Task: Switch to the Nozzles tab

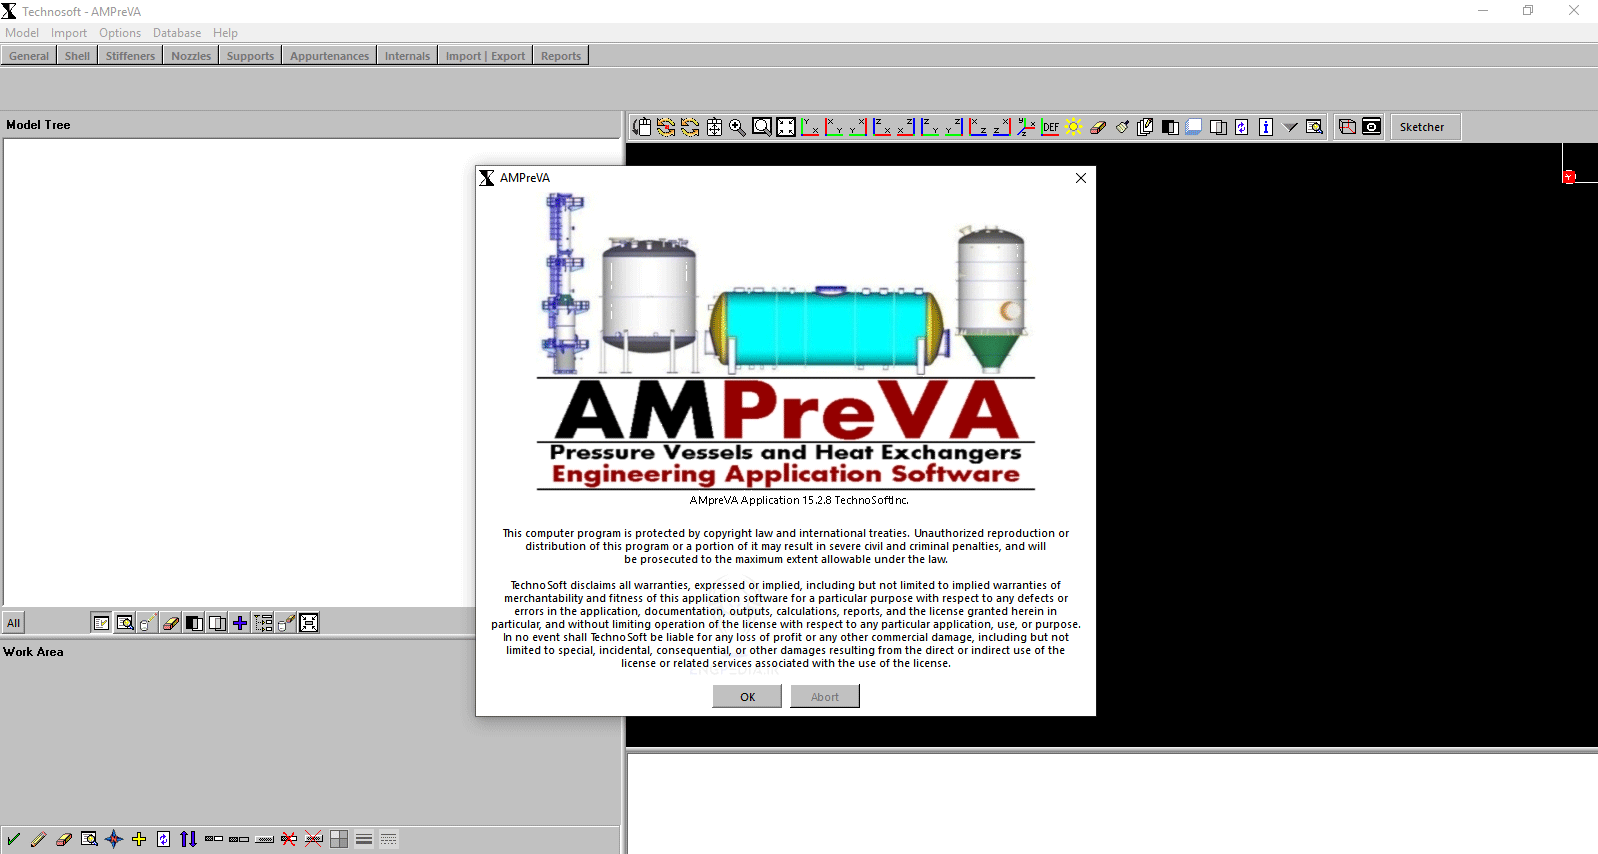Action: pyautogui.click(x=190, y=56)
